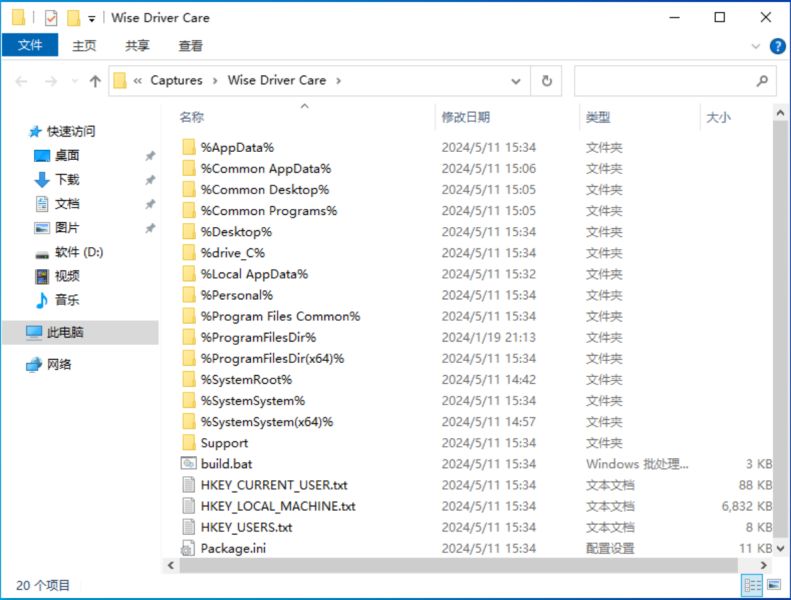Select the HKEY_CURRENT_USER.txt file icon
791x600 pixels.
189,485
